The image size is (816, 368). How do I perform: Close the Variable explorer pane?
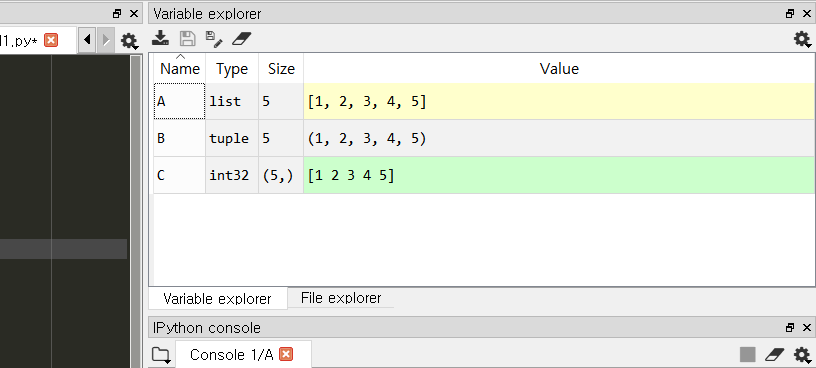coord(807,14)
